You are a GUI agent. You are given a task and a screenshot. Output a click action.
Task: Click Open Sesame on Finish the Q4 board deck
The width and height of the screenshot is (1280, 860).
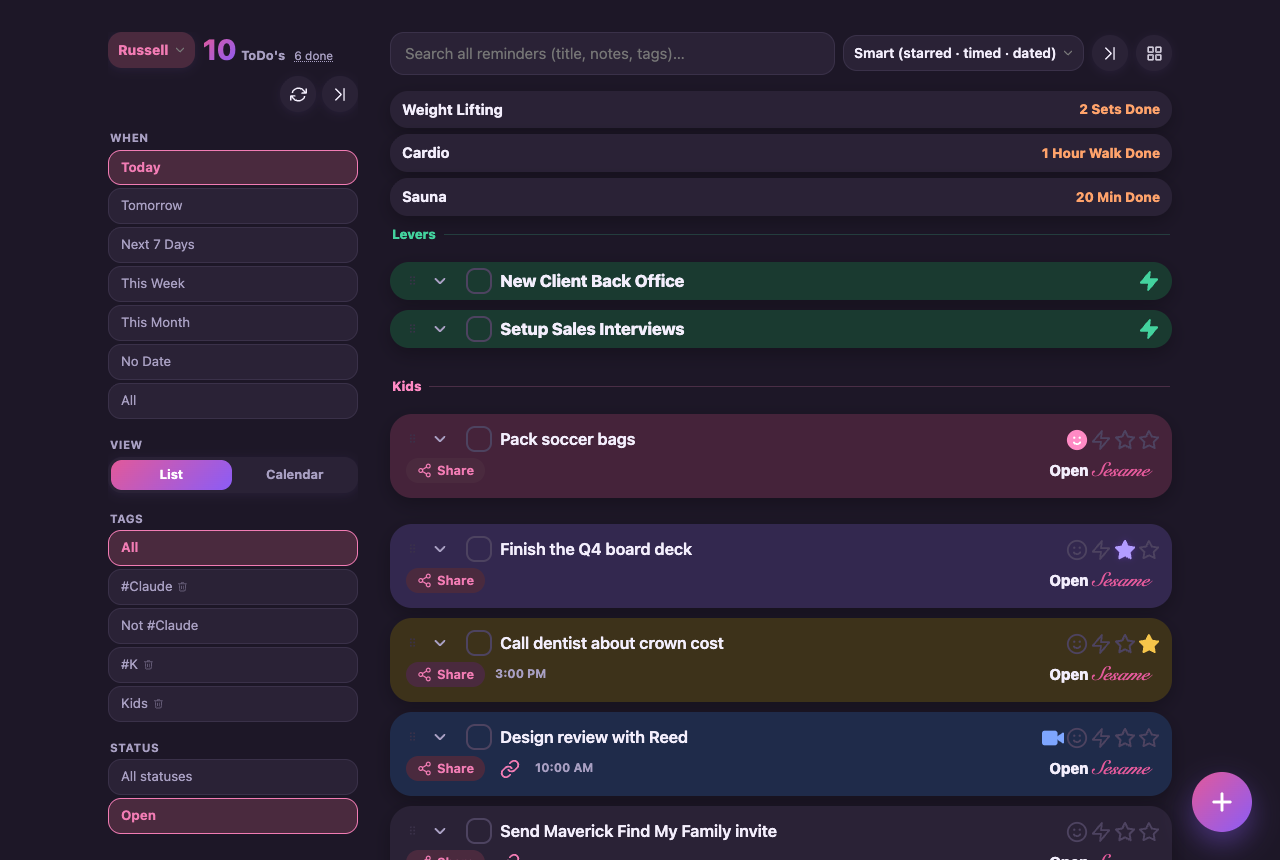coord(1101,581)
